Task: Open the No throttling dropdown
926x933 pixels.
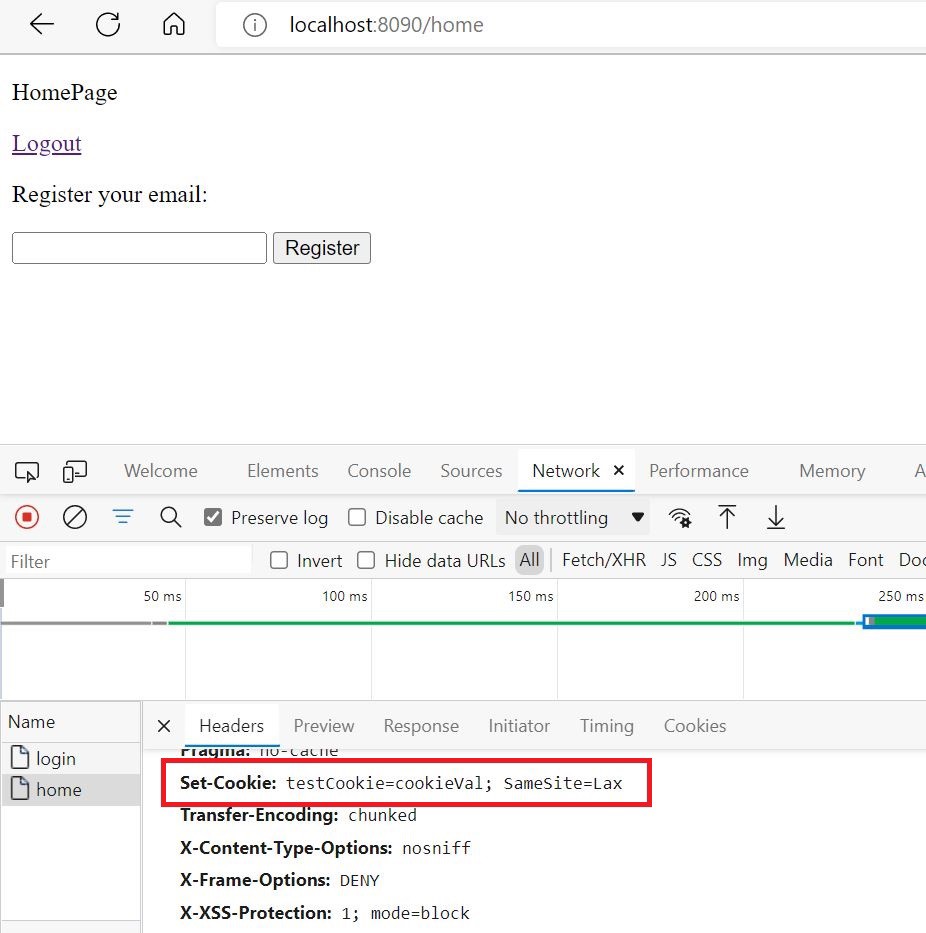Action: [574, 518]
